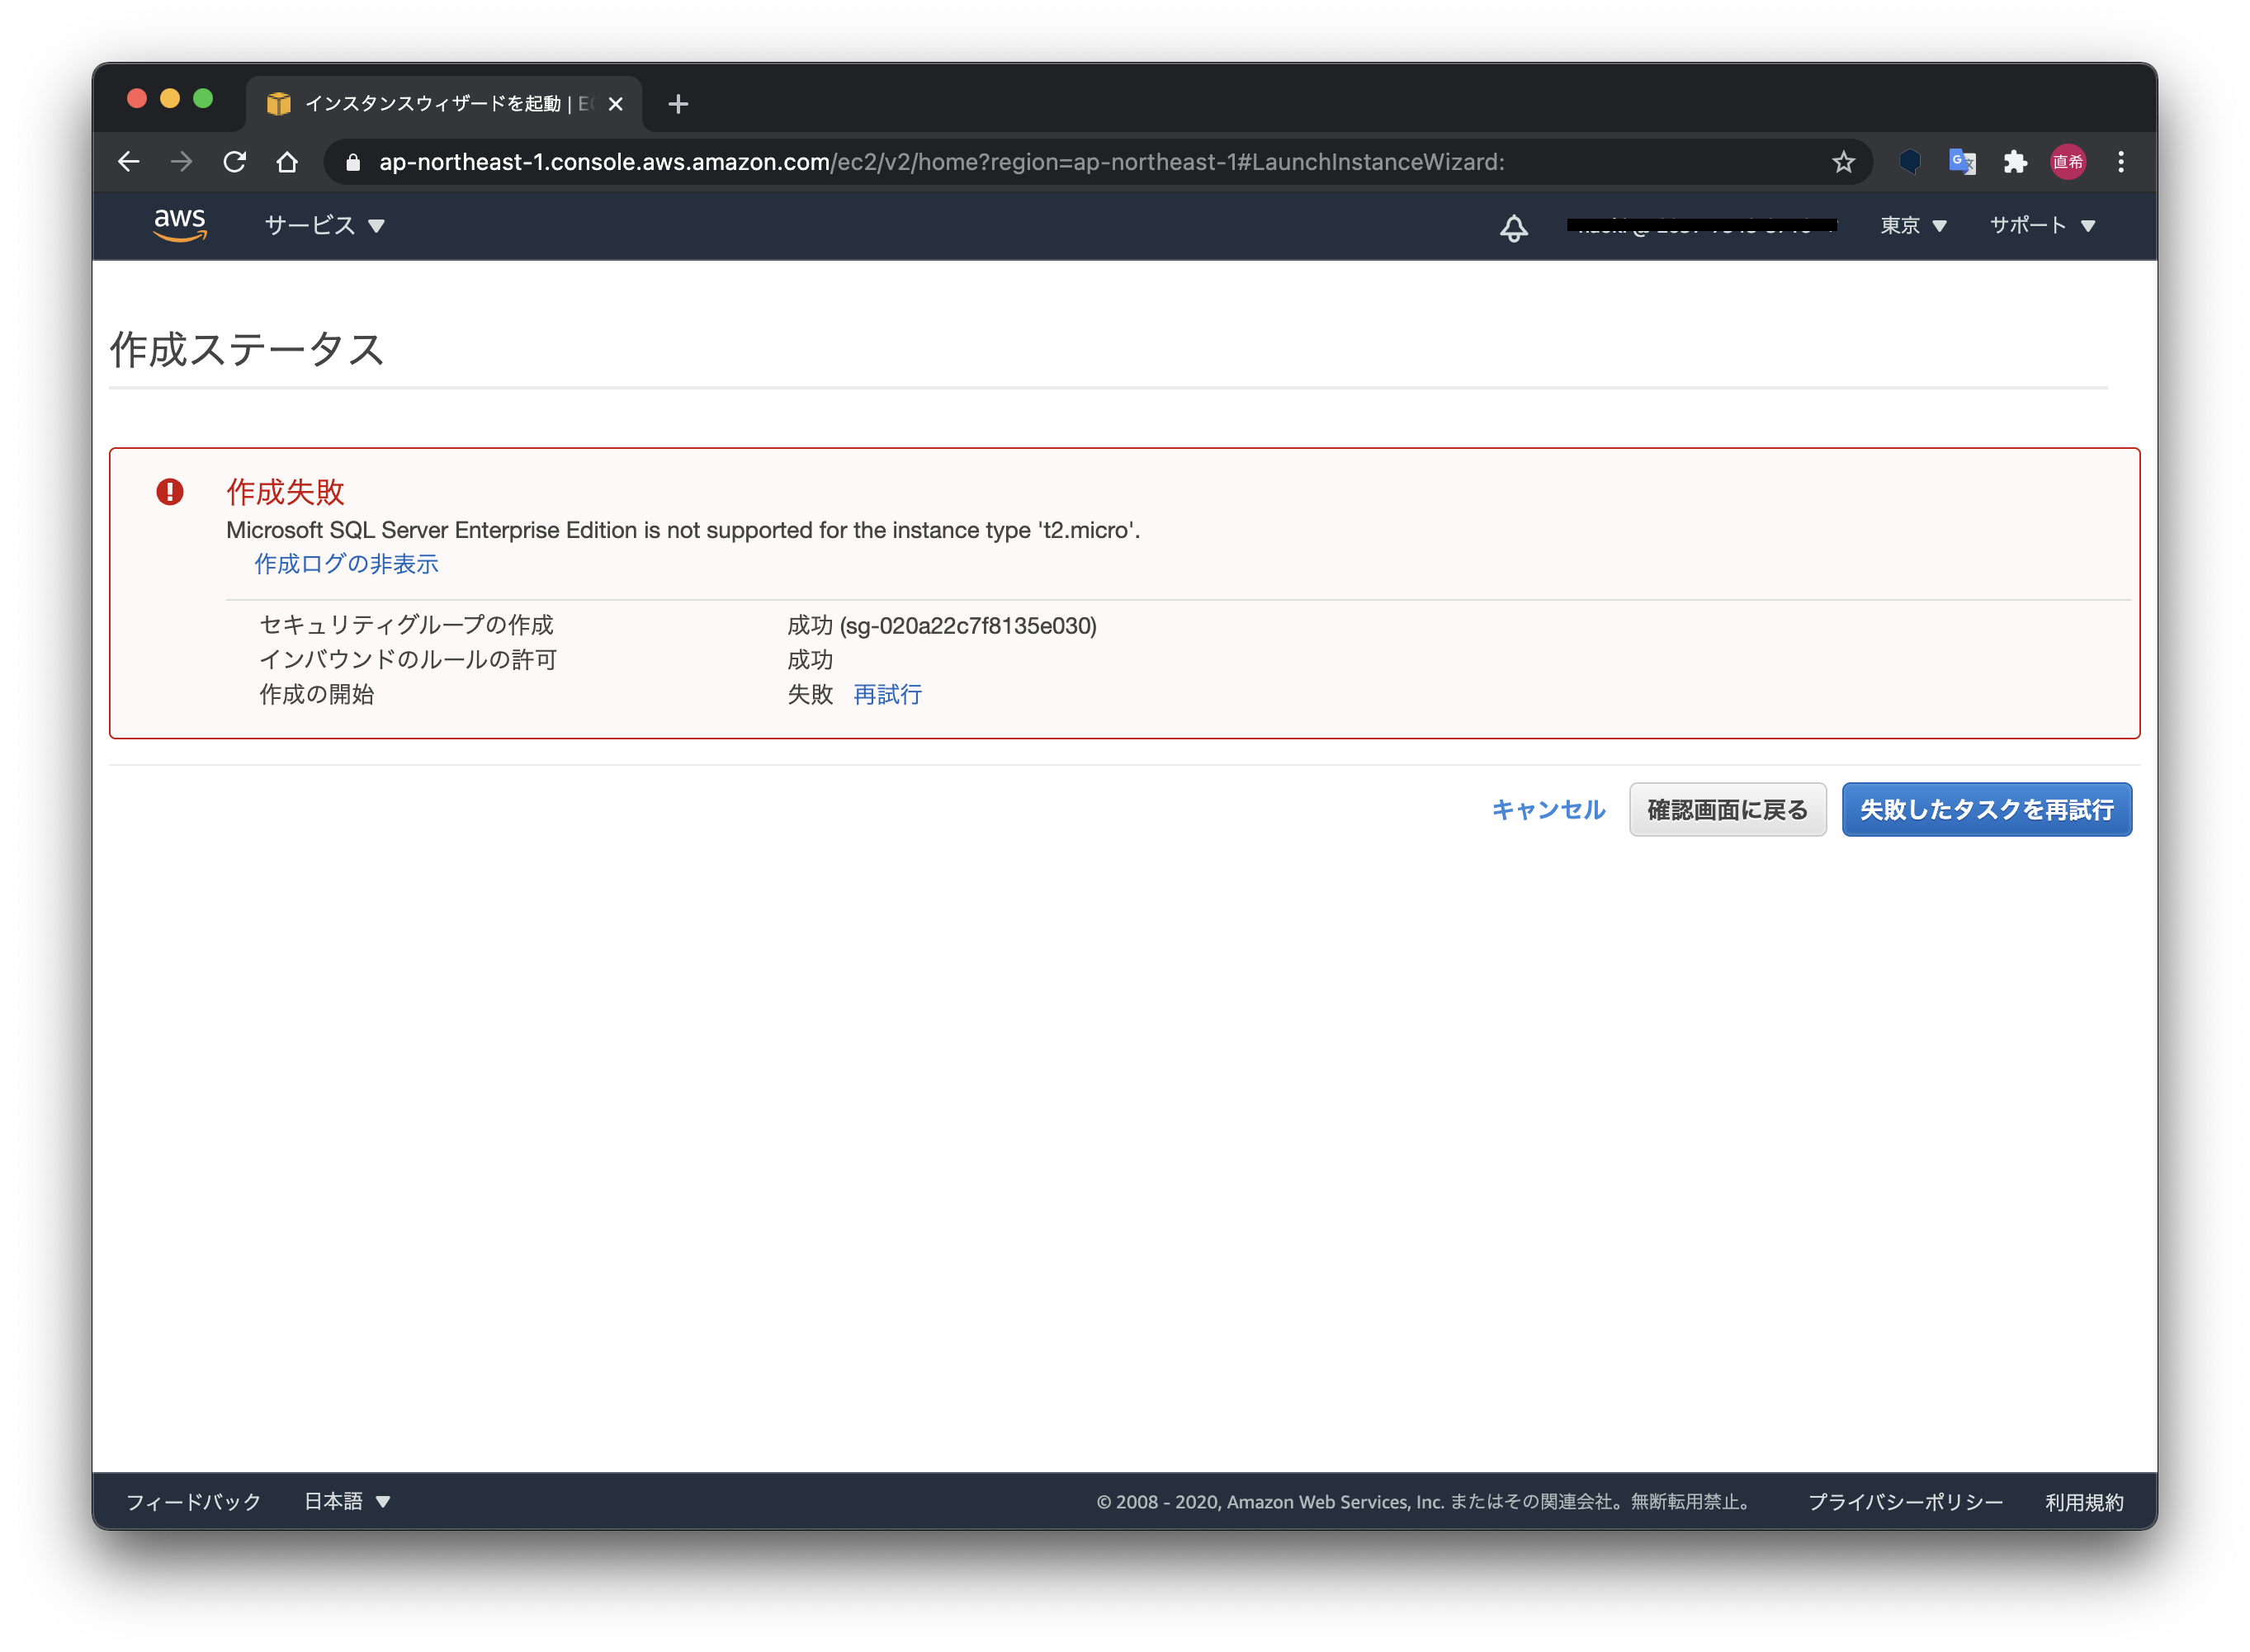Bookmark page with the star icon
The height and width of the screenshot is (1652, 2250).
pyautogui.click(x=1843, y=162)
